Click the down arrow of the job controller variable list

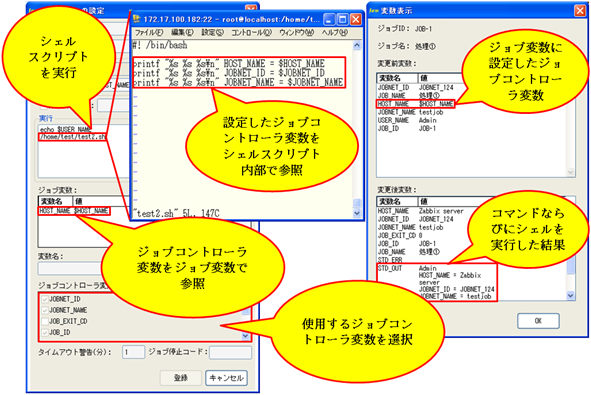coord(246,335)
